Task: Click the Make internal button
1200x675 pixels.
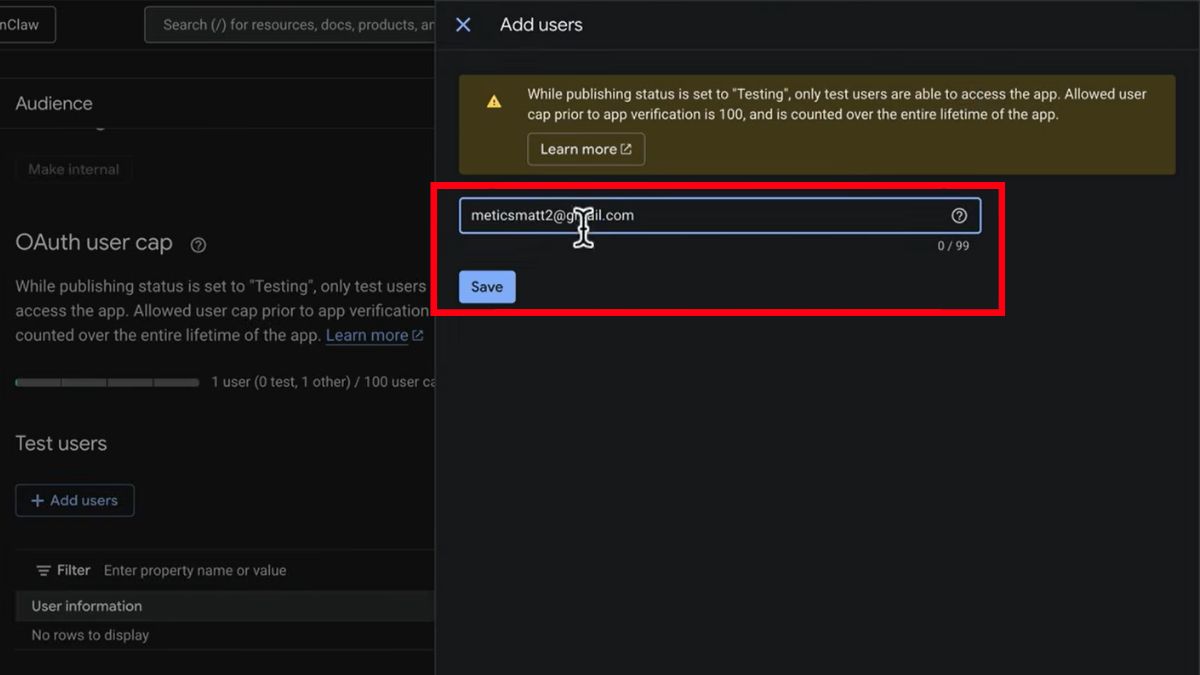Action: click(73, 169)
